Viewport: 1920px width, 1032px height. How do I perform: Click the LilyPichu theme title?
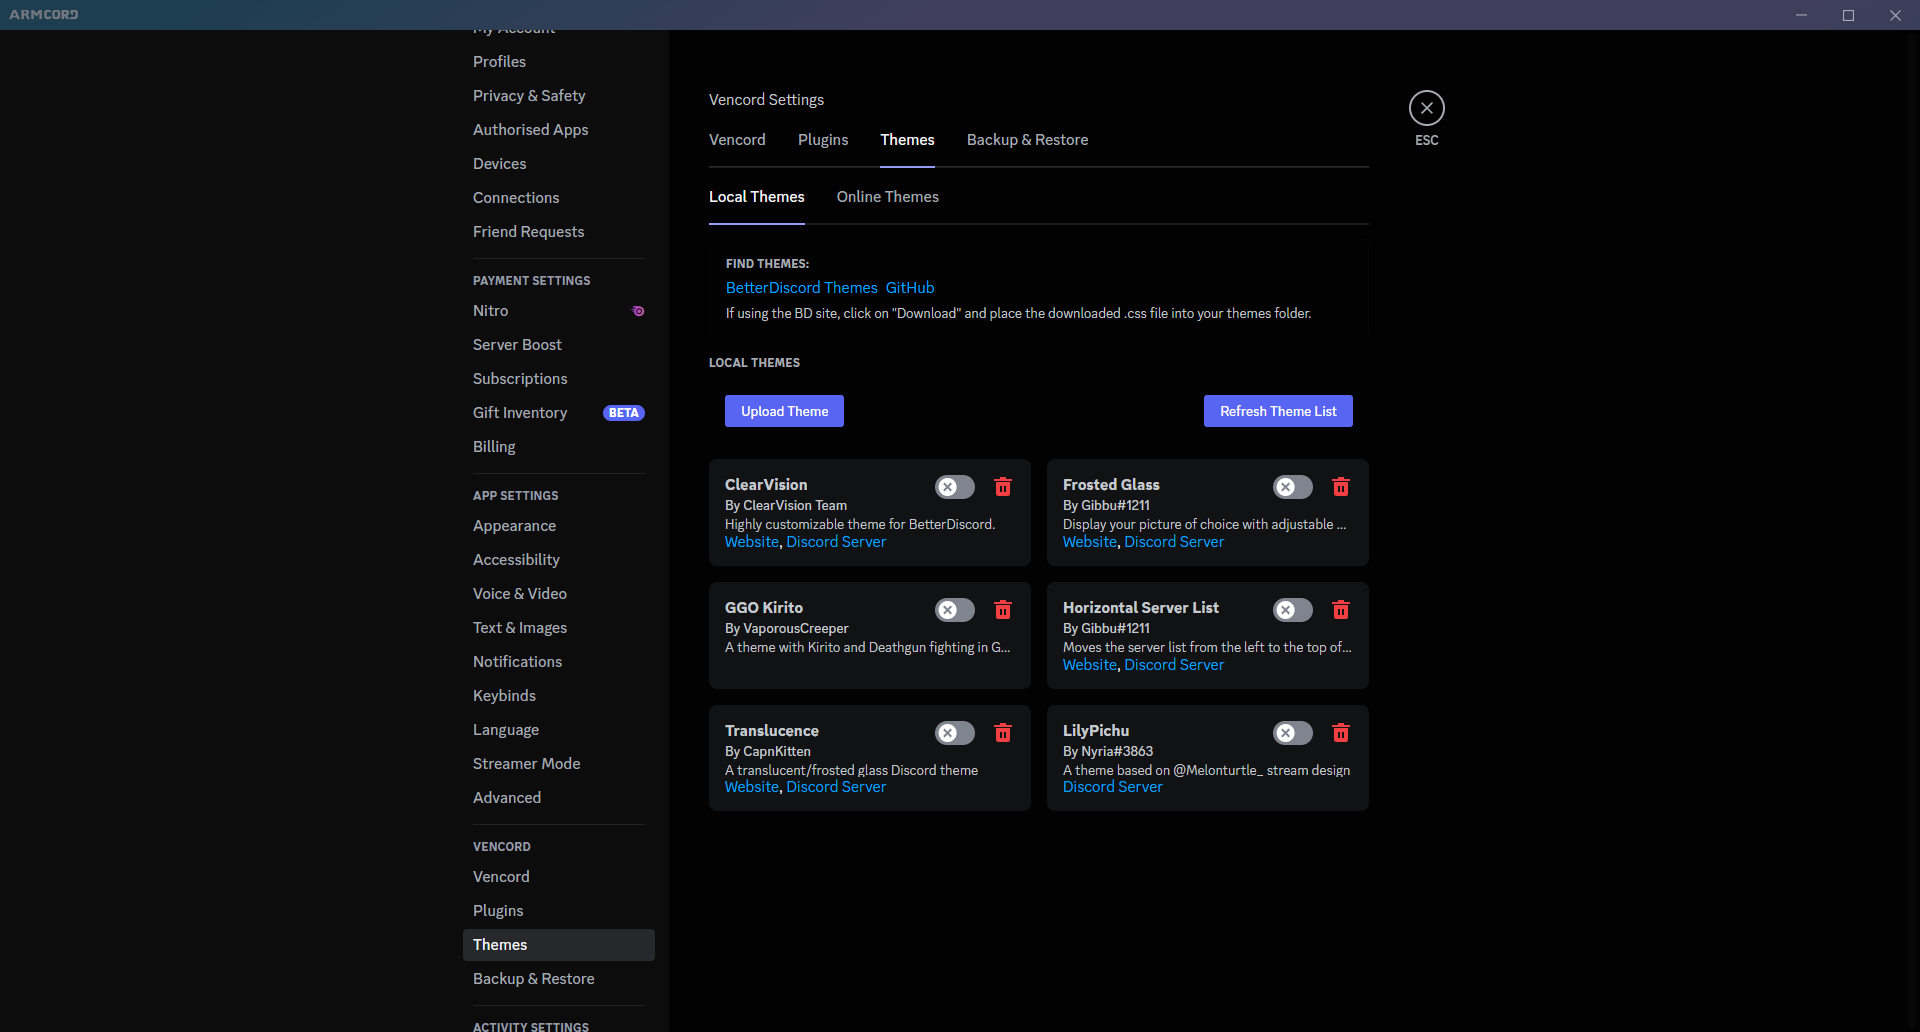[x=1096, y=731]
